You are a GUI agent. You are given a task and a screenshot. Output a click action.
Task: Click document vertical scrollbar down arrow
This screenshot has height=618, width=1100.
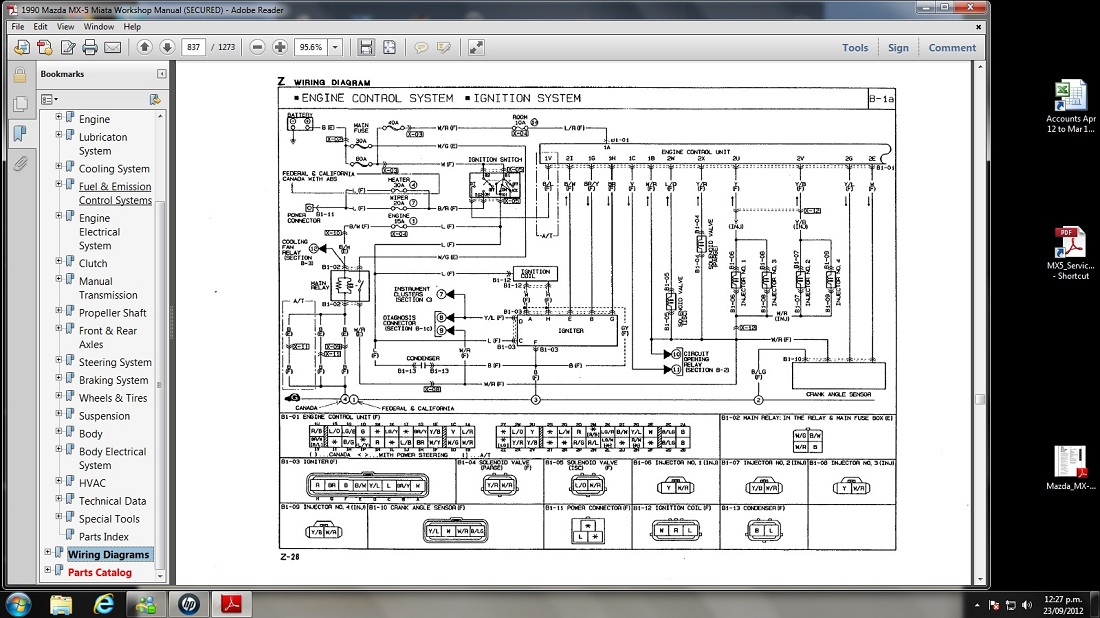click(x=980, y=579)
